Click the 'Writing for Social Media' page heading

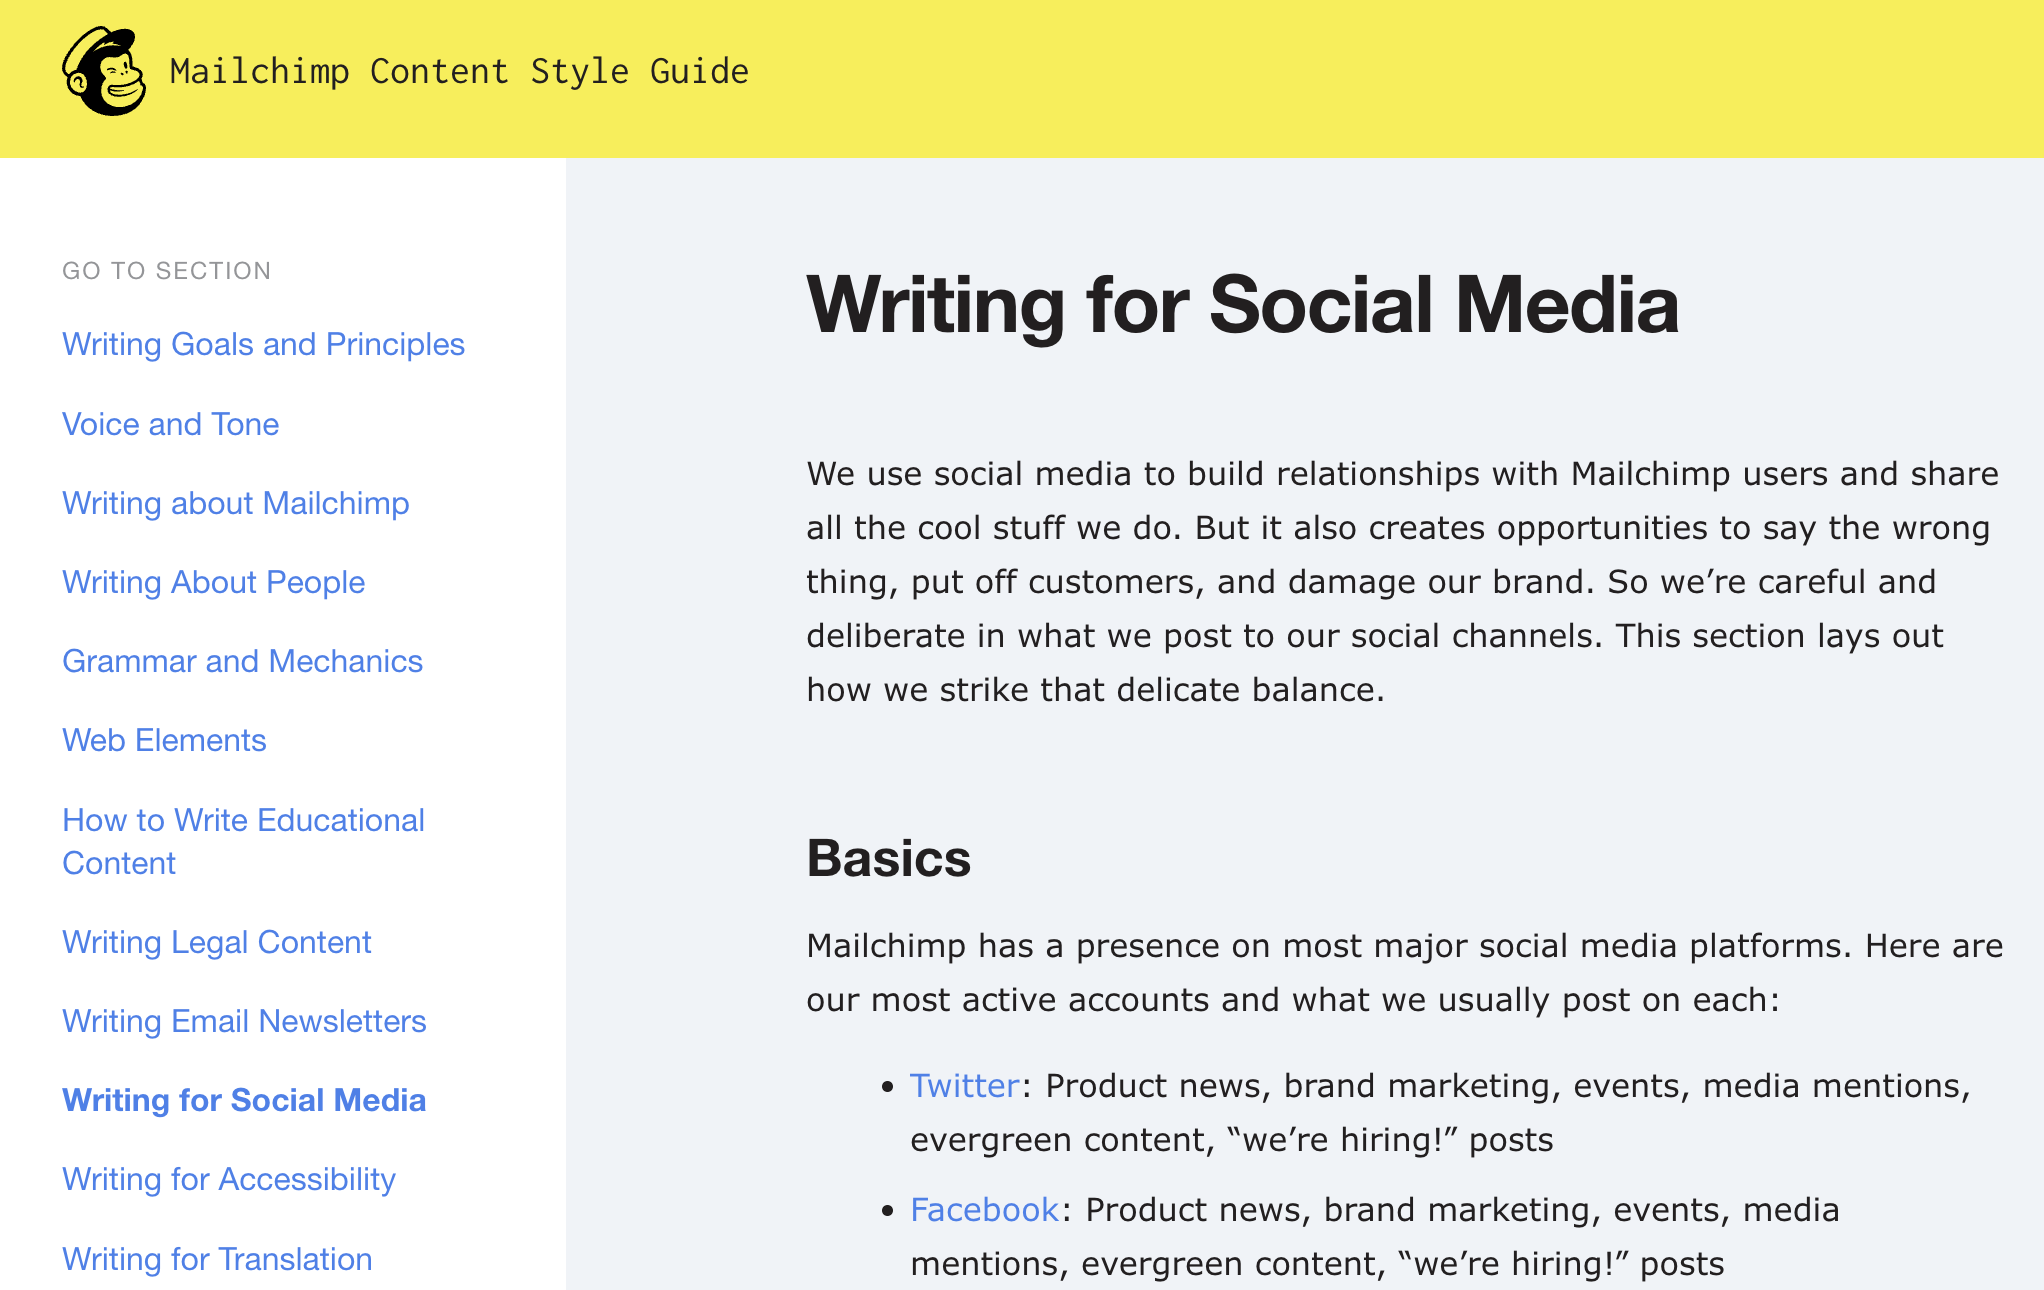[1243, 305]
